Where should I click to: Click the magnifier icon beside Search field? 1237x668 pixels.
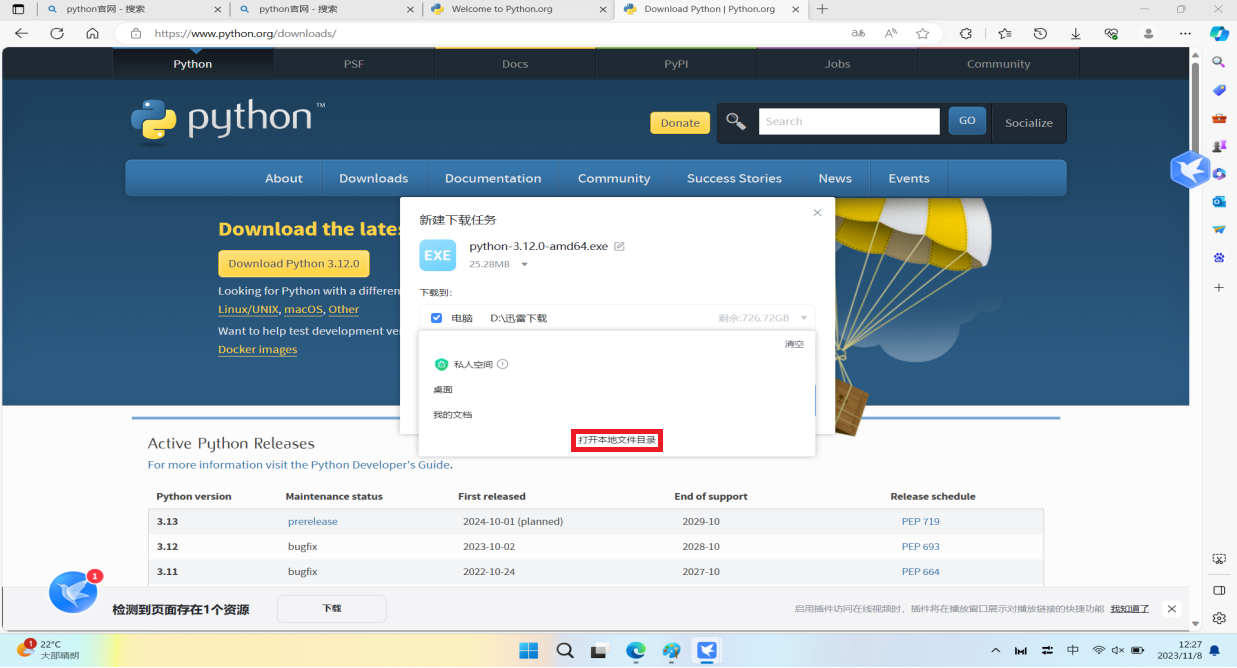pos(736,122)
